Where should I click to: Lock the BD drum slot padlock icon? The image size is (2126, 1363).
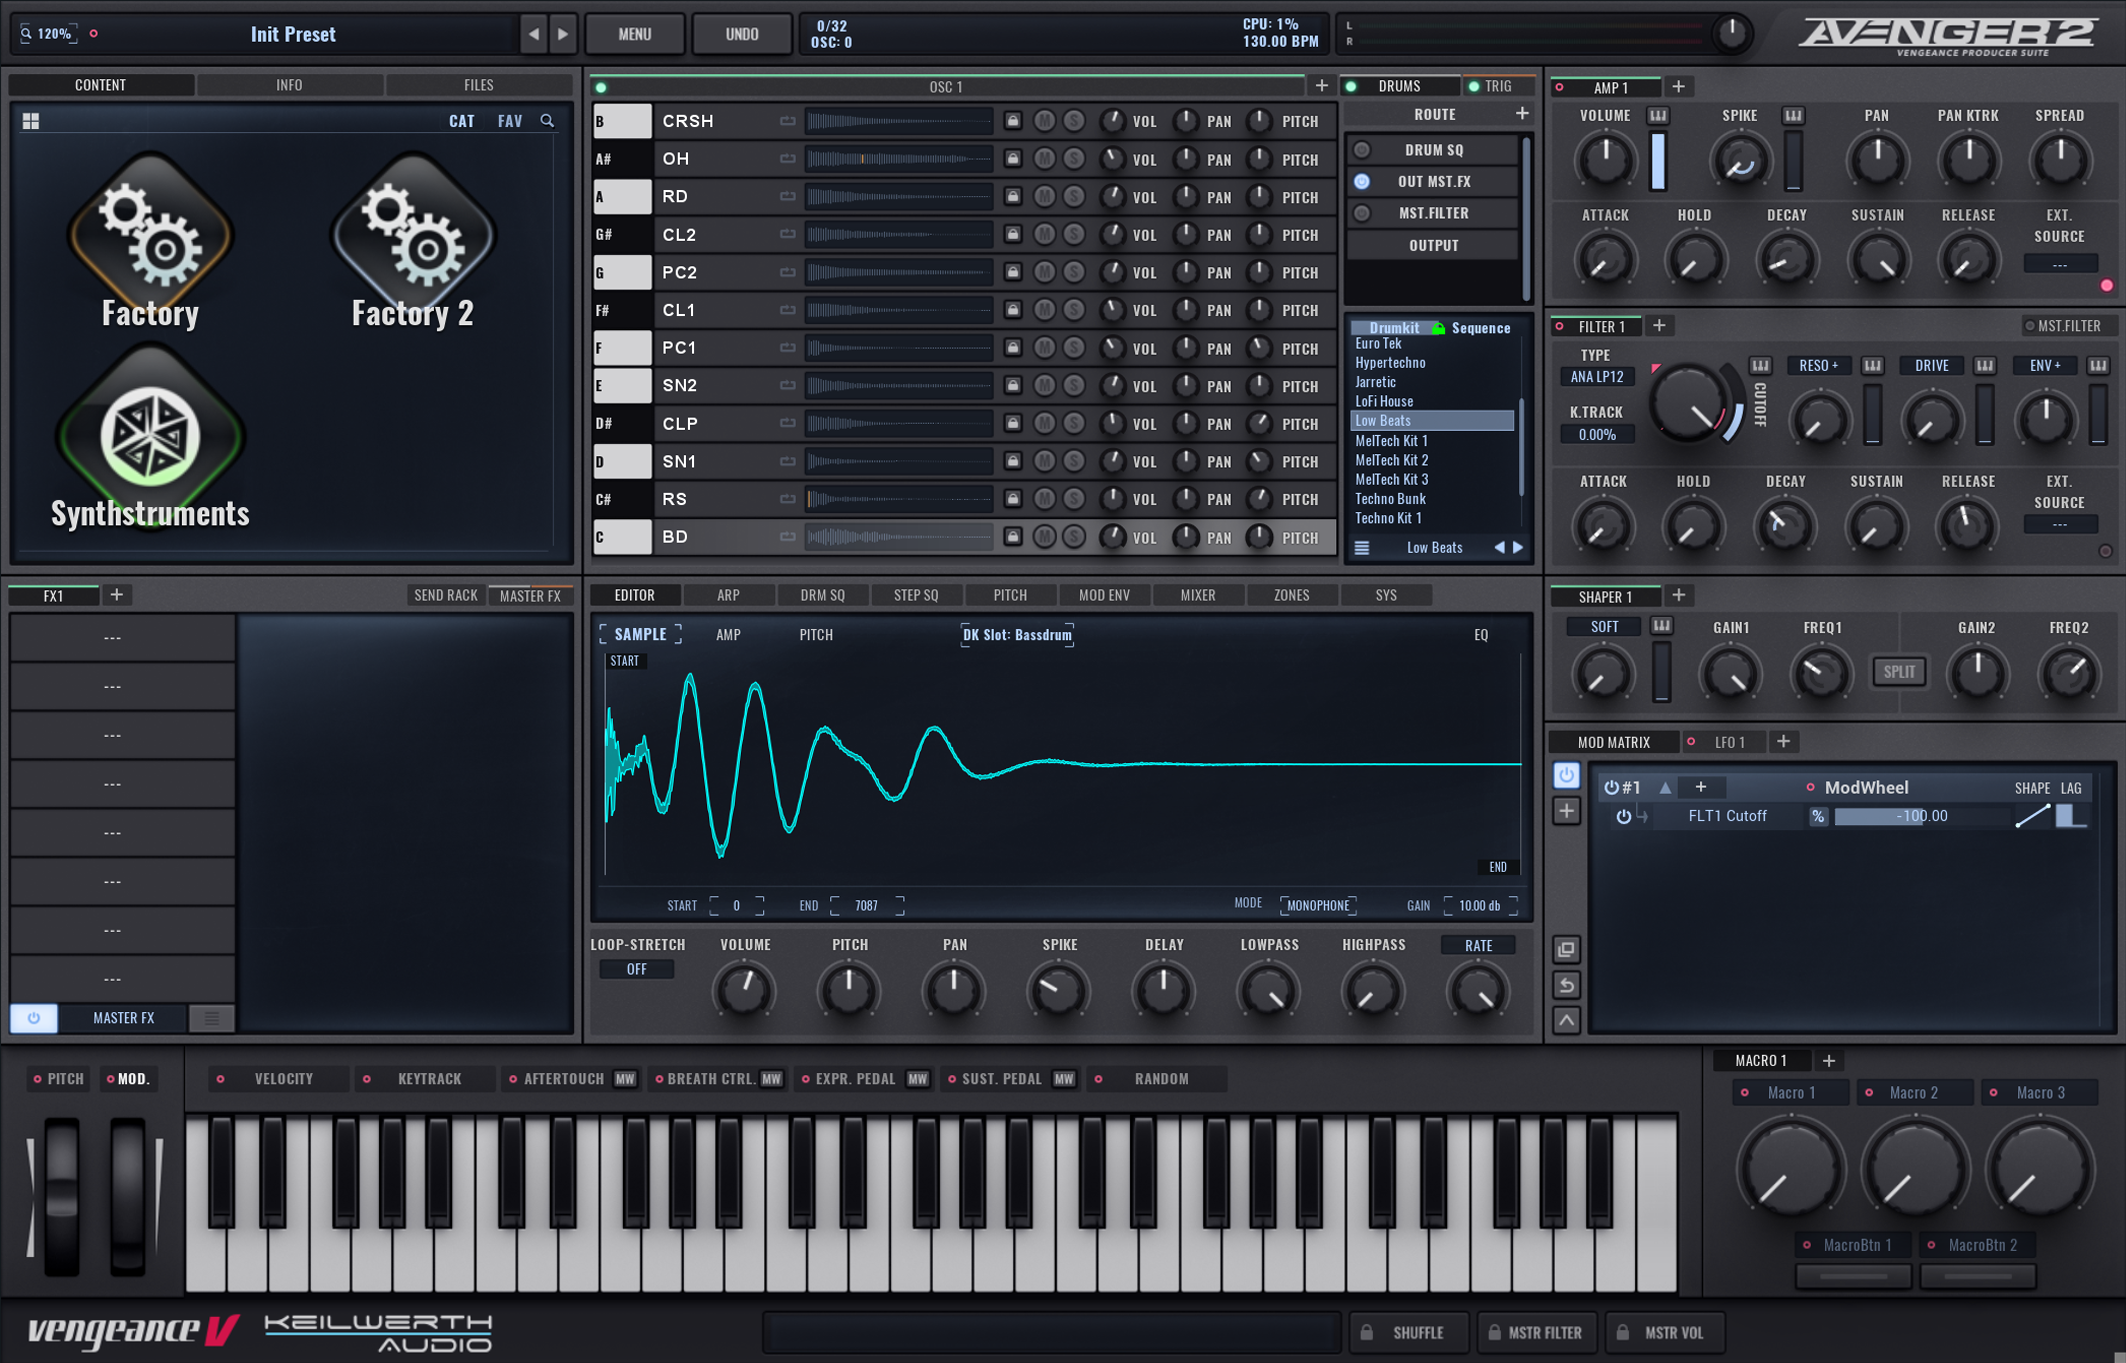[1013, 537]
